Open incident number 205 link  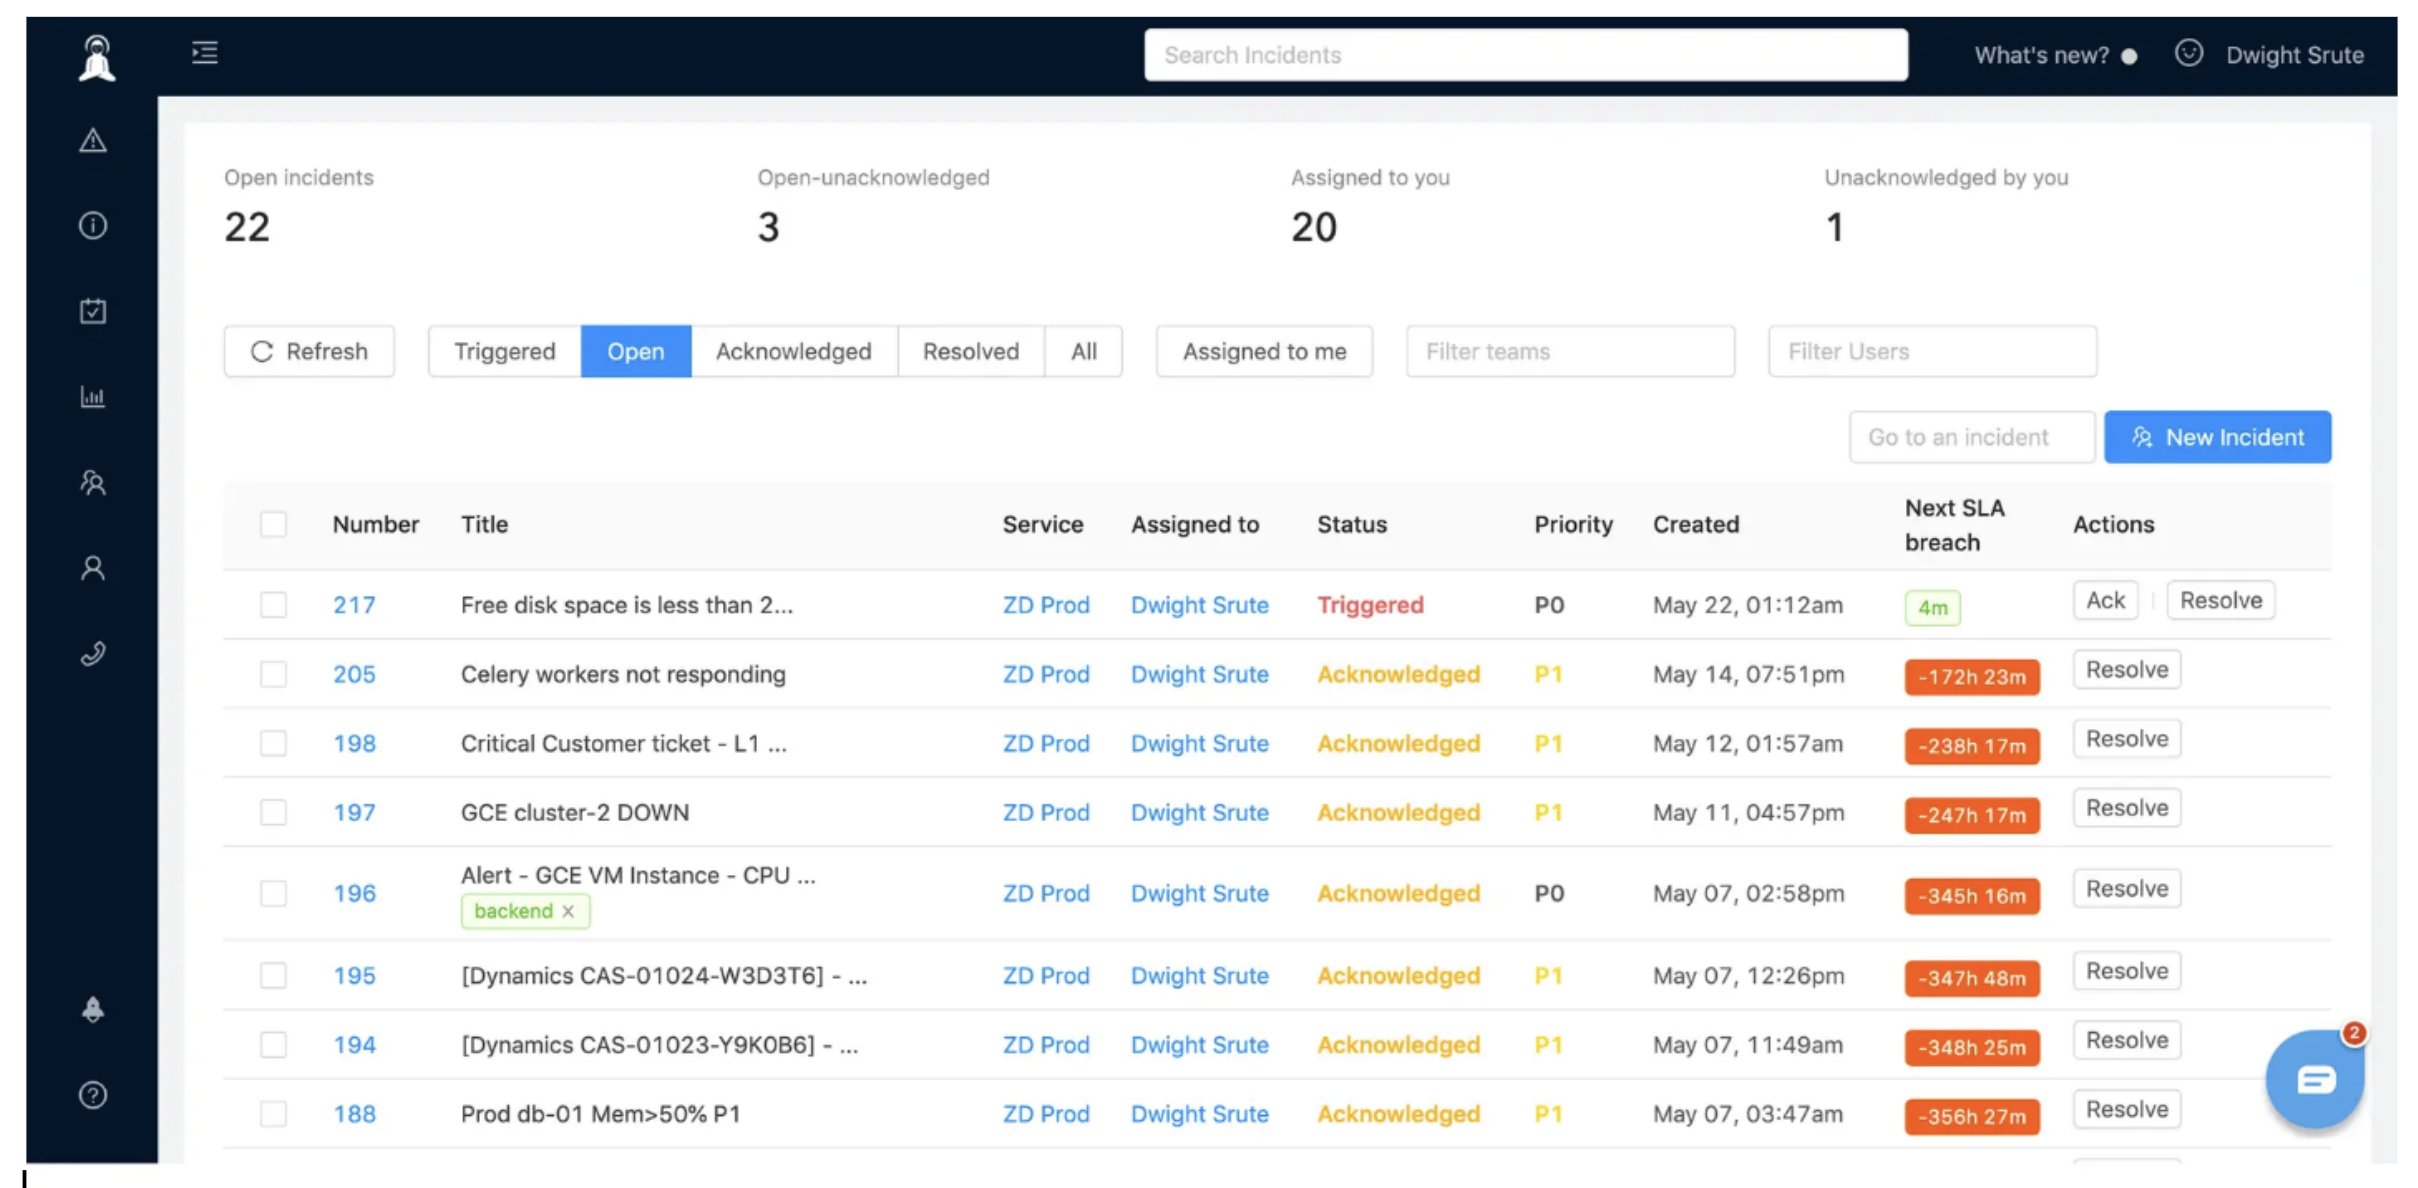point(354,674)
